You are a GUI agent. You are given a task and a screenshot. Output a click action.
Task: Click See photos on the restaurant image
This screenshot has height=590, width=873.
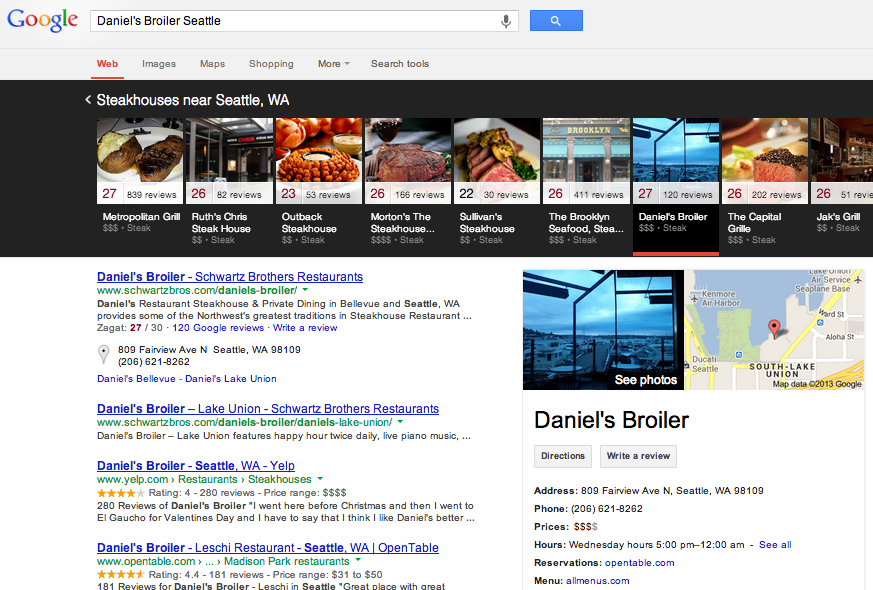pos(646,380)
